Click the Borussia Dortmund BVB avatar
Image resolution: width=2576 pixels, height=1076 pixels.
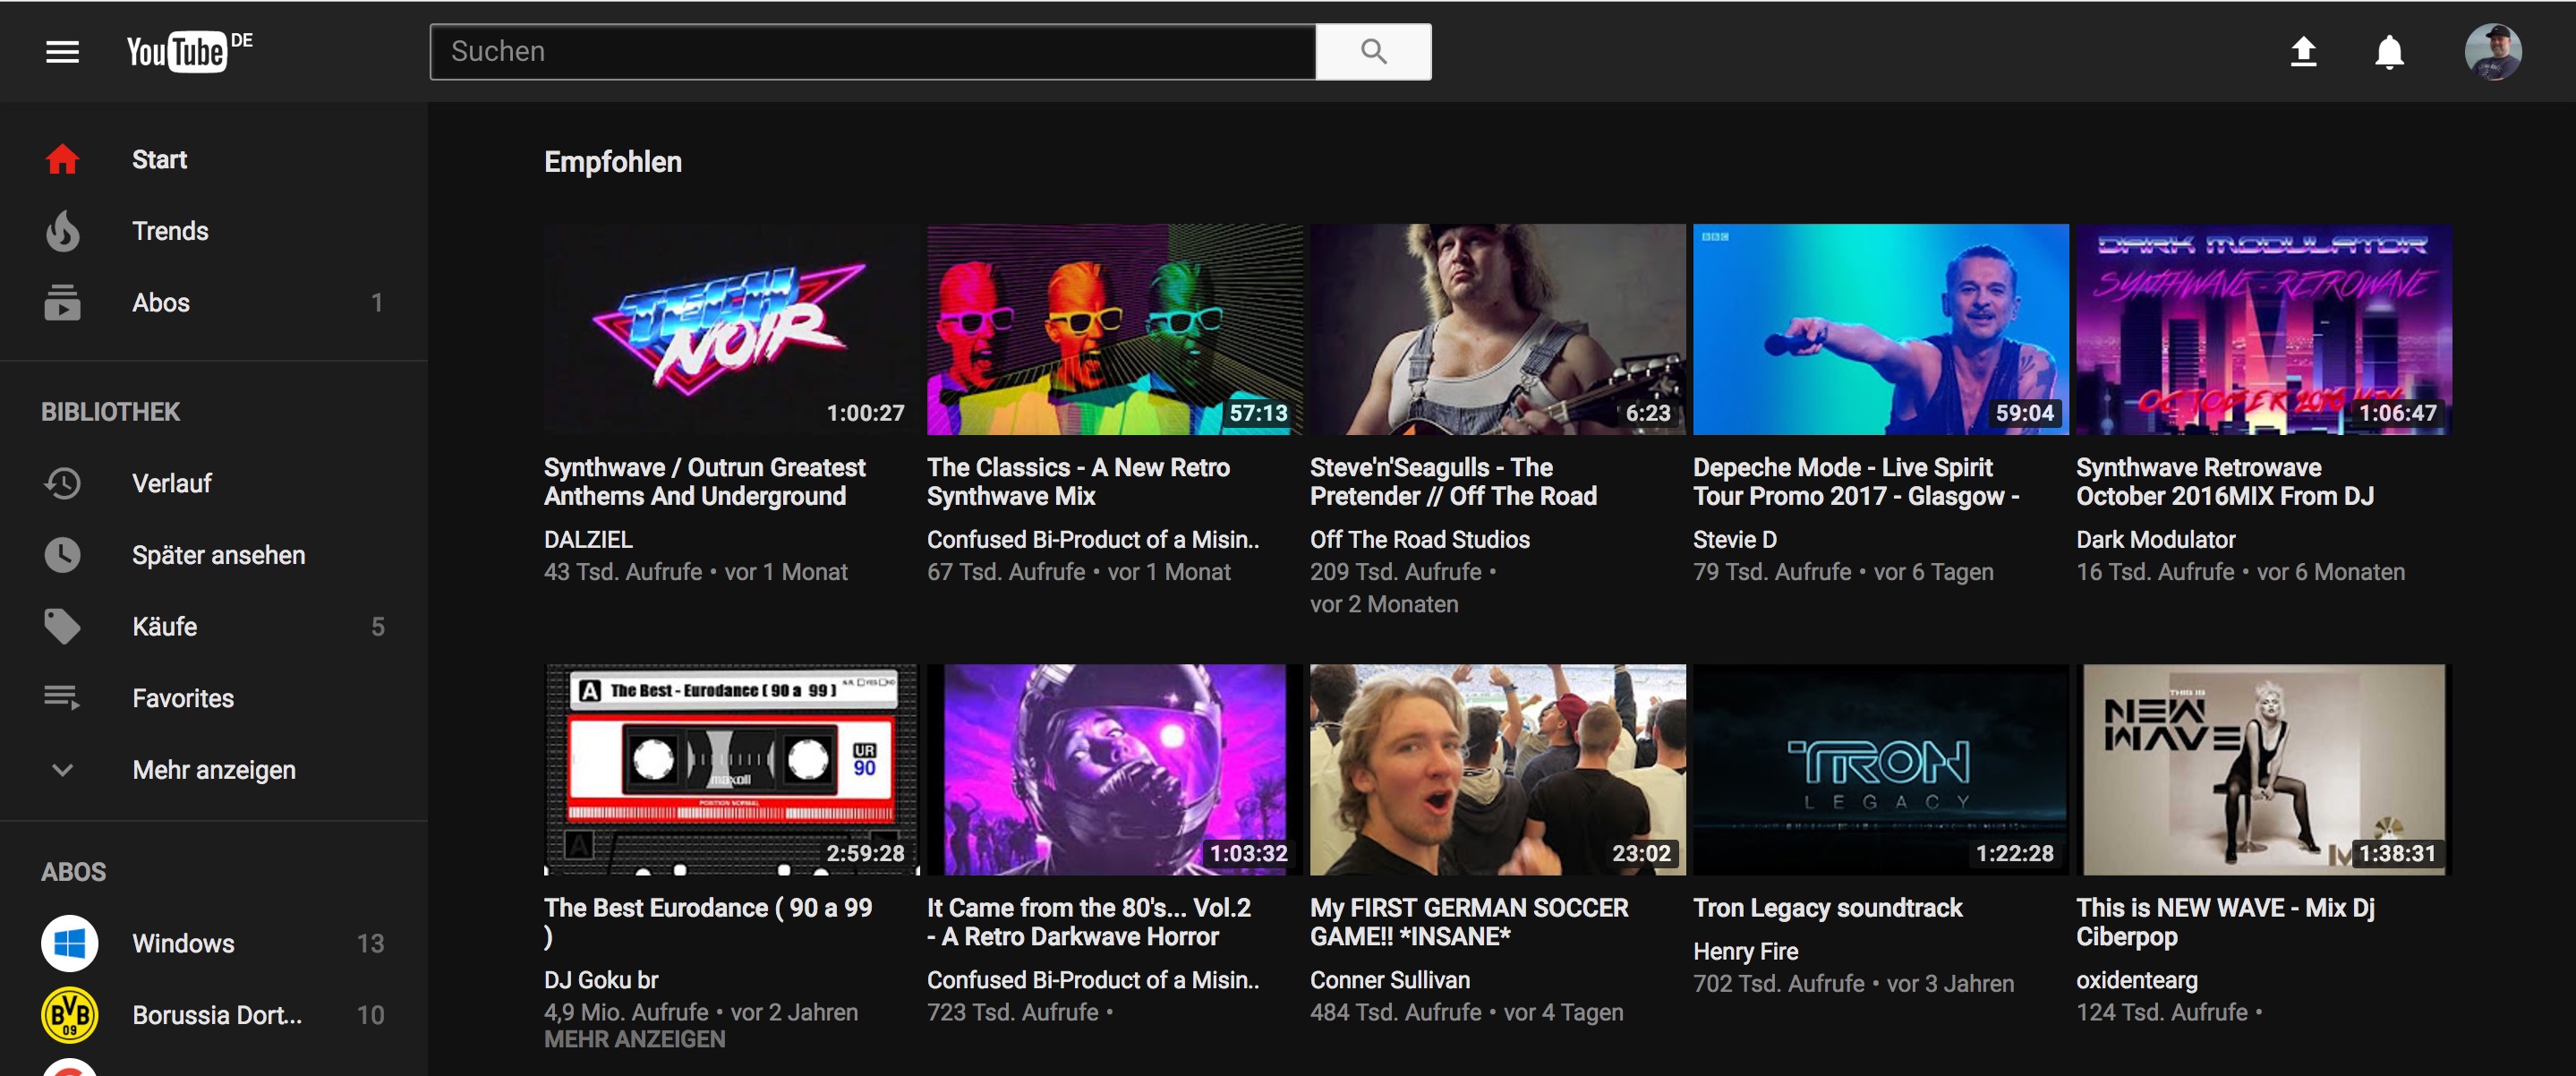pyautogui.click(x=69, y=1015)
